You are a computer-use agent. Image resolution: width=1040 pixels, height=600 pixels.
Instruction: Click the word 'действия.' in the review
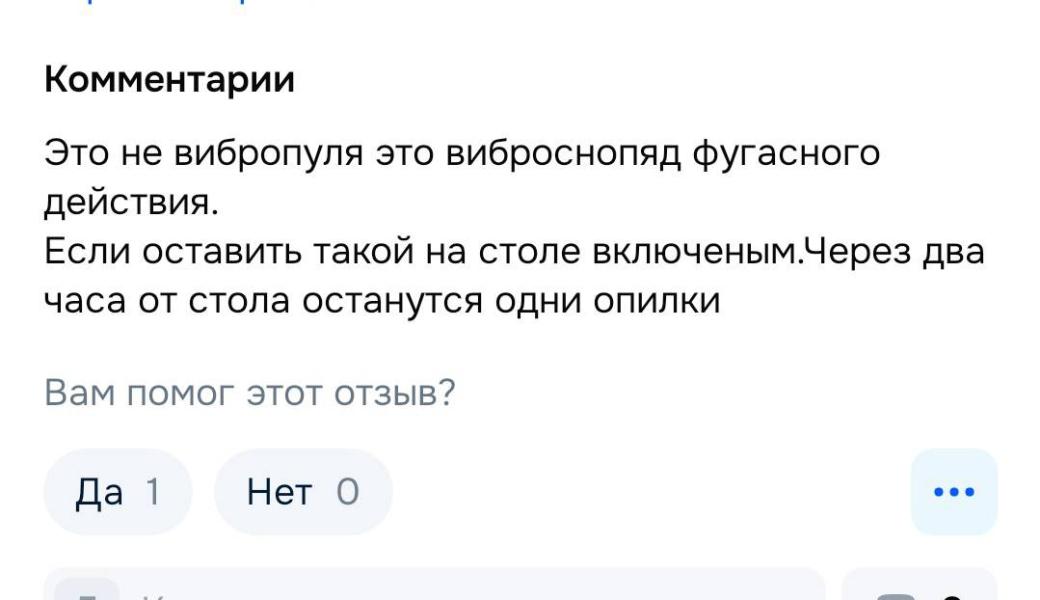pyautogui.click(x=131, y=202)
